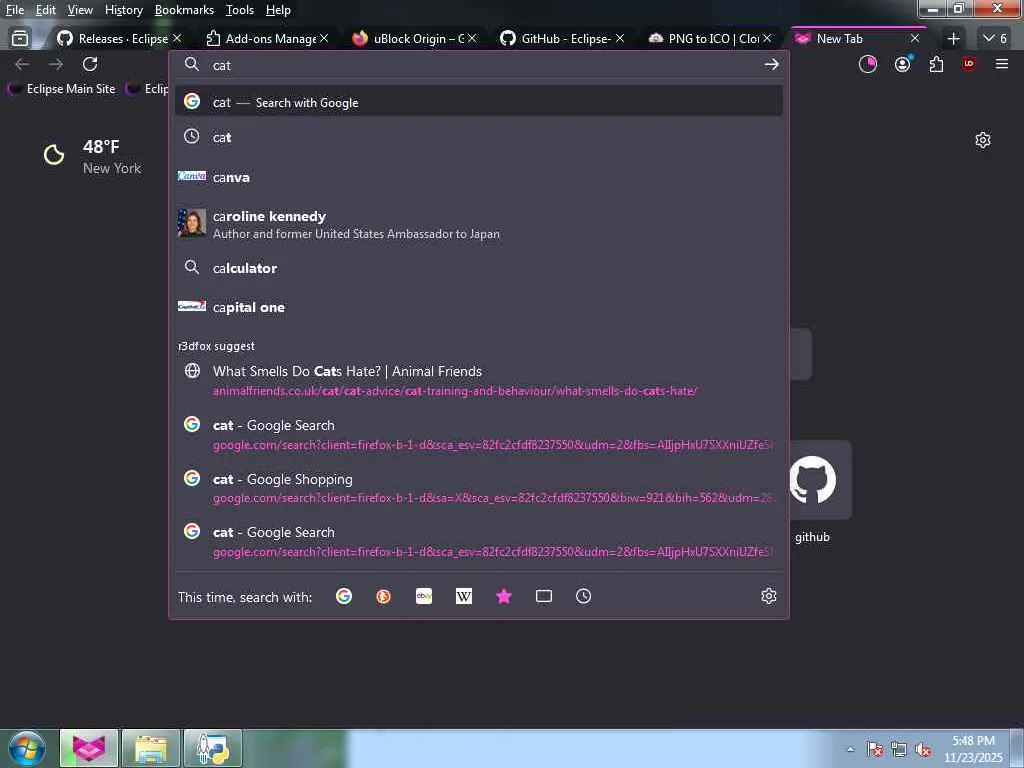
Task: Close the uBlock Origin tab
Action: tap(472, 39)
